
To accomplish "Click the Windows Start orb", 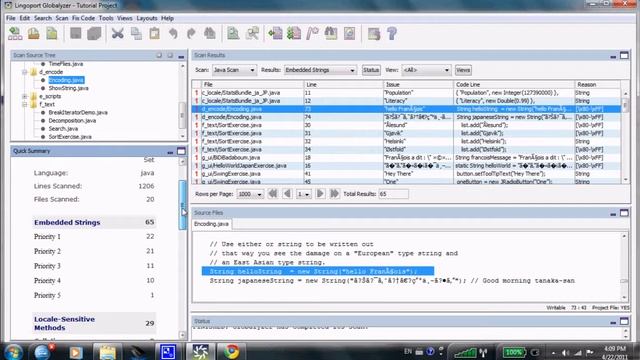I will [13, 352].
